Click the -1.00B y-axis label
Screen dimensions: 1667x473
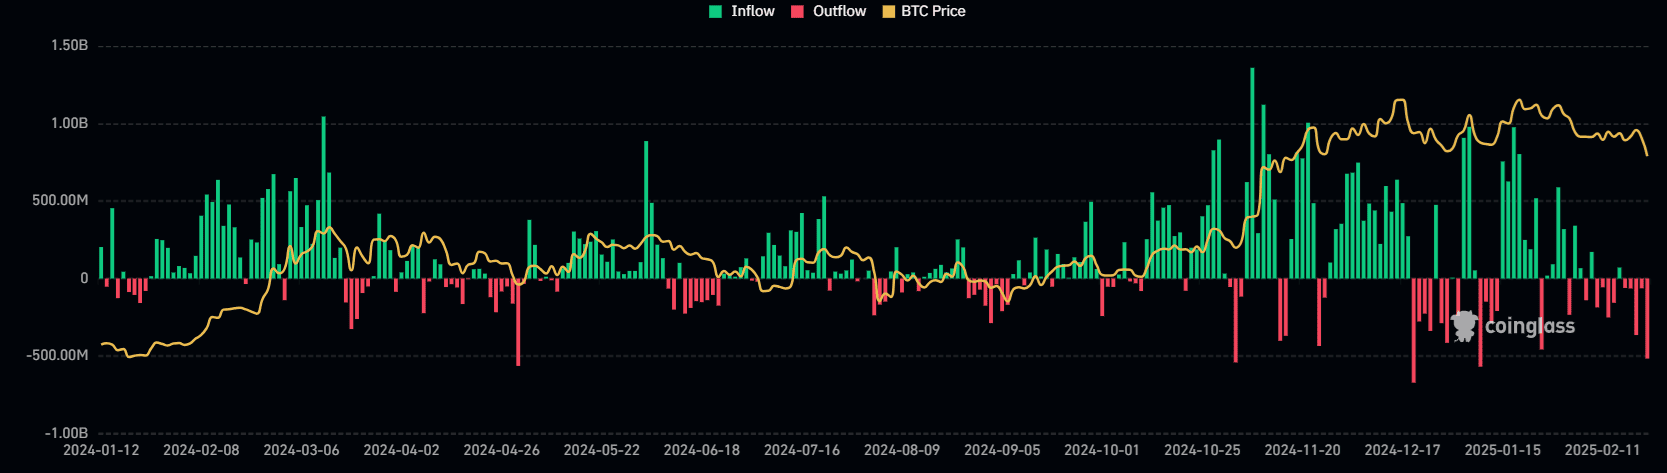pyautogui.click(x=67, y=433)
